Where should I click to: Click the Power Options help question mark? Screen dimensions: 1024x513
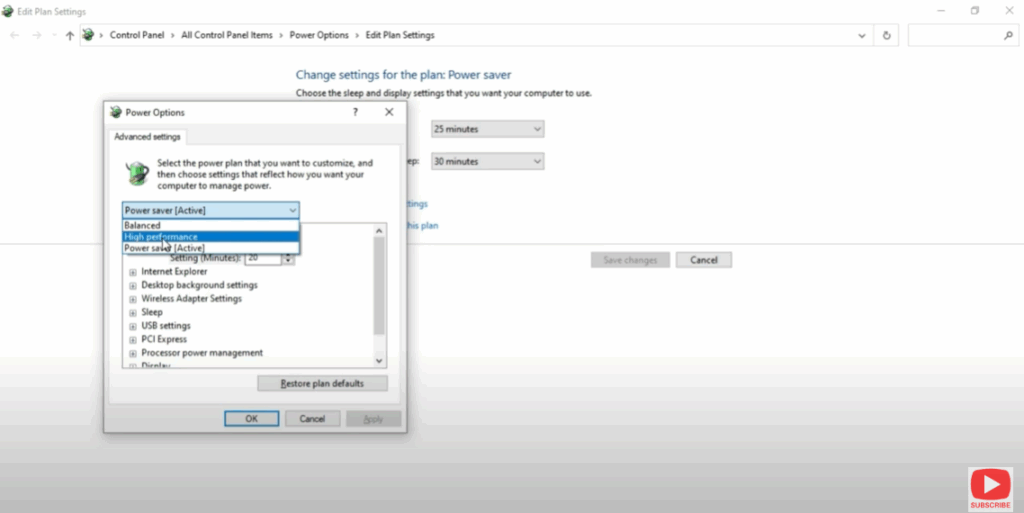355,113
